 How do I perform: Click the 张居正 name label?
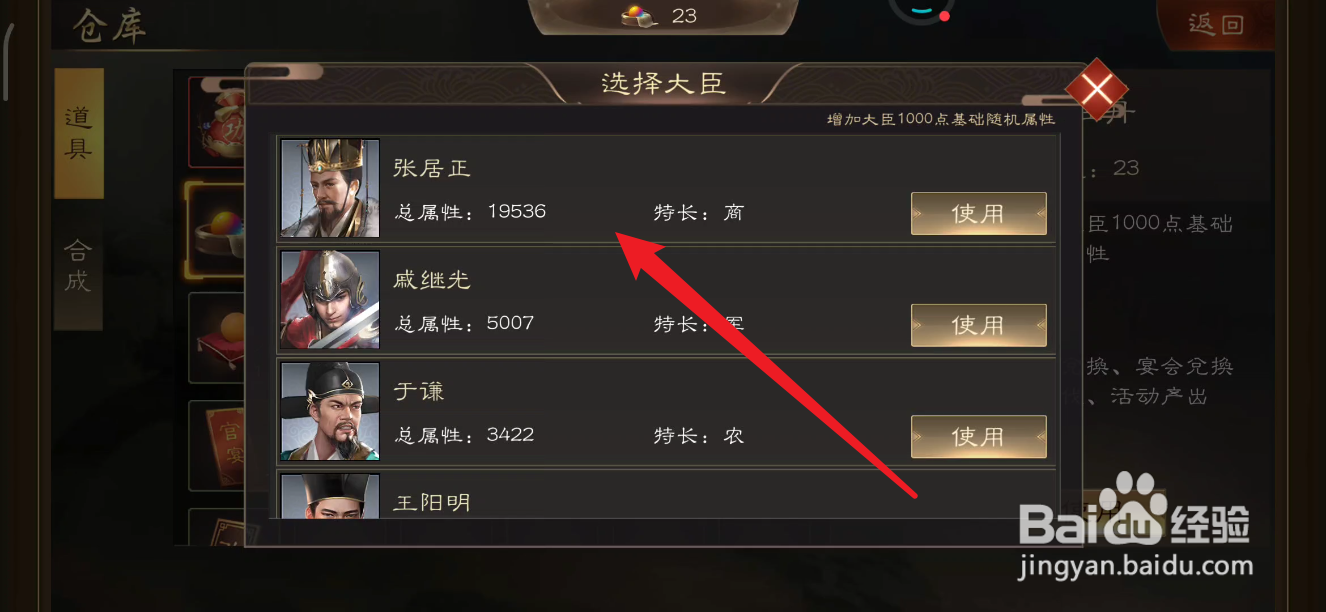(x=432, y=167)
